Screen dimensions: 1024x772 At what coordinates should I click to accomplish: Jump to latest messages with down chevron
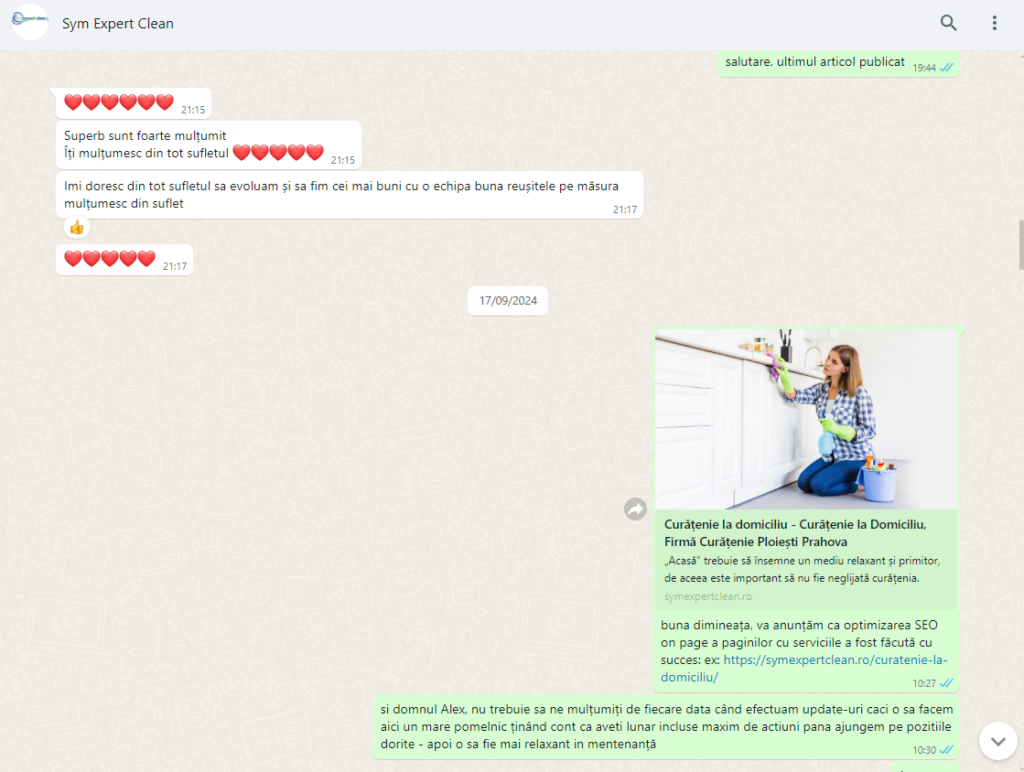tap(997, 741)
